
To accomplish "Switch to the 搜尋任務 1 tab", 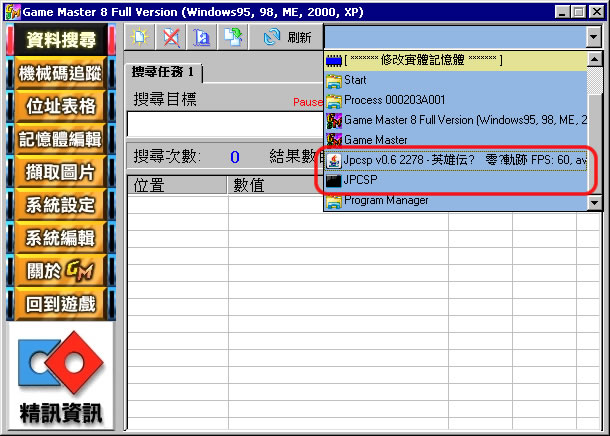I will (x=163, y=72).
